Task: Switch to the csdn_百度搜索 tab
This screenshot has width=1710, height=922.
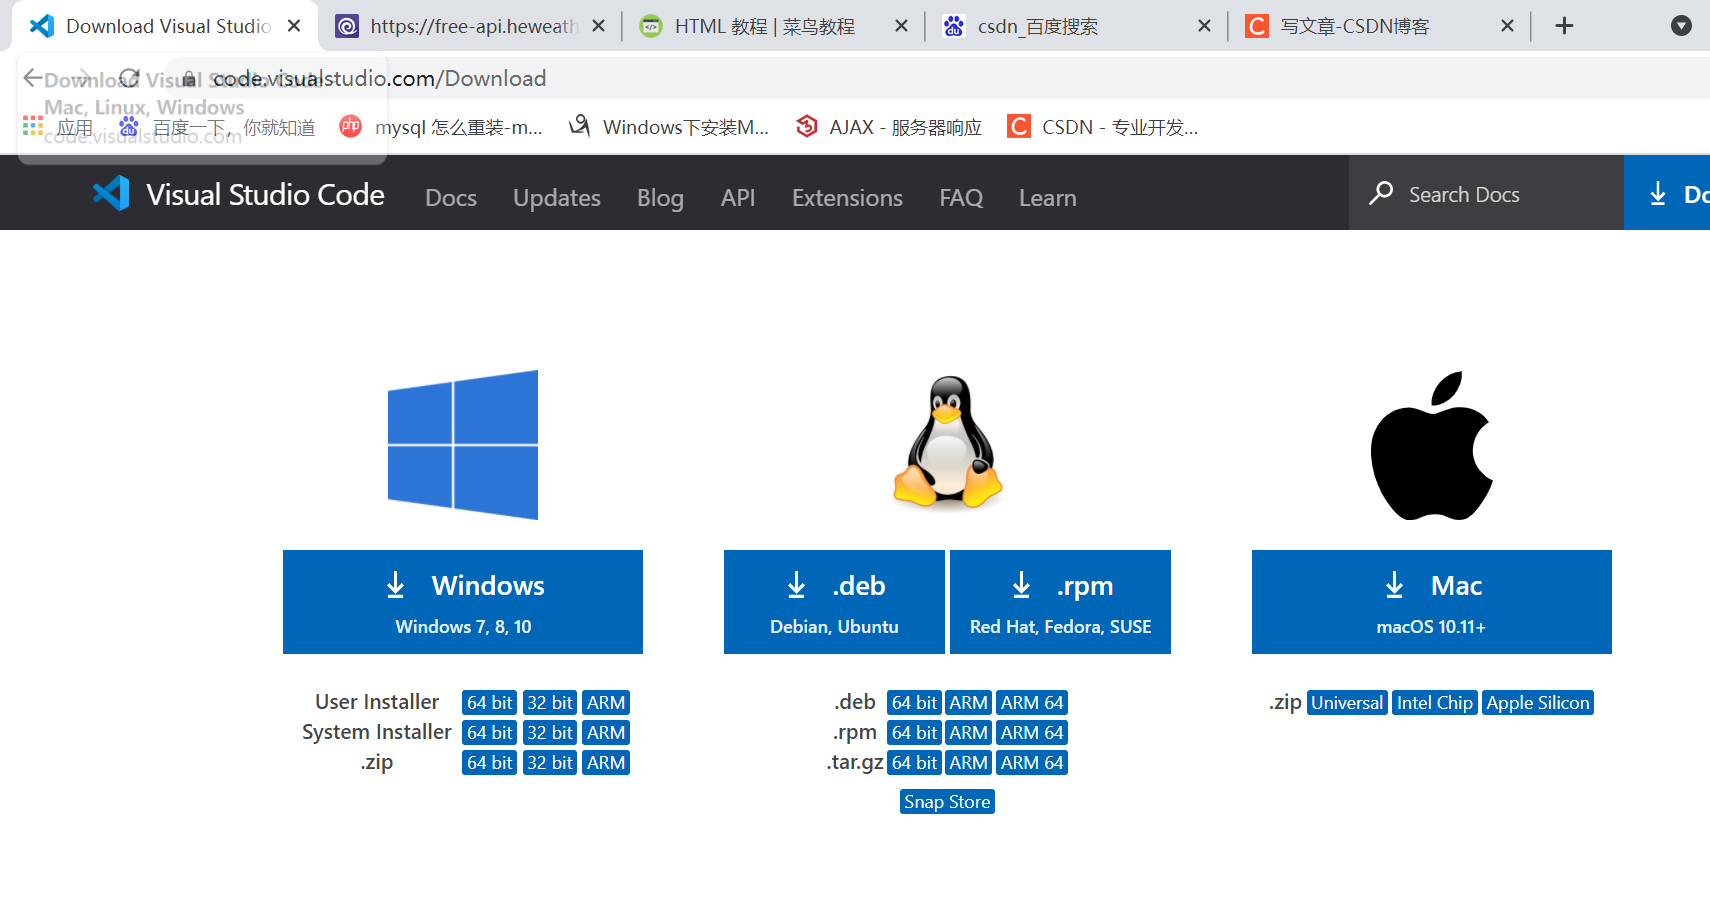Action: (x=1076, y=26)
